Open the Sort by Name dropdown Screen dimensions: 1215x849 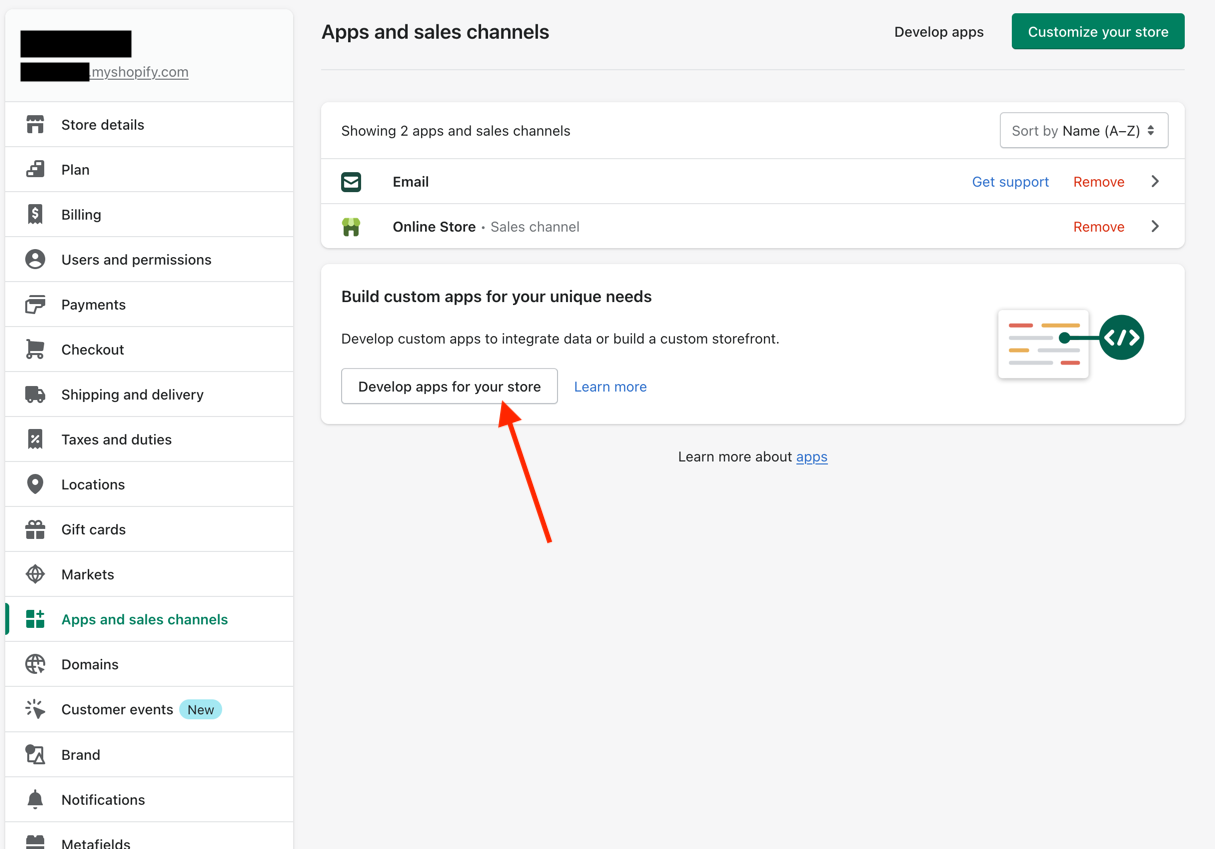click(1084, 131)
